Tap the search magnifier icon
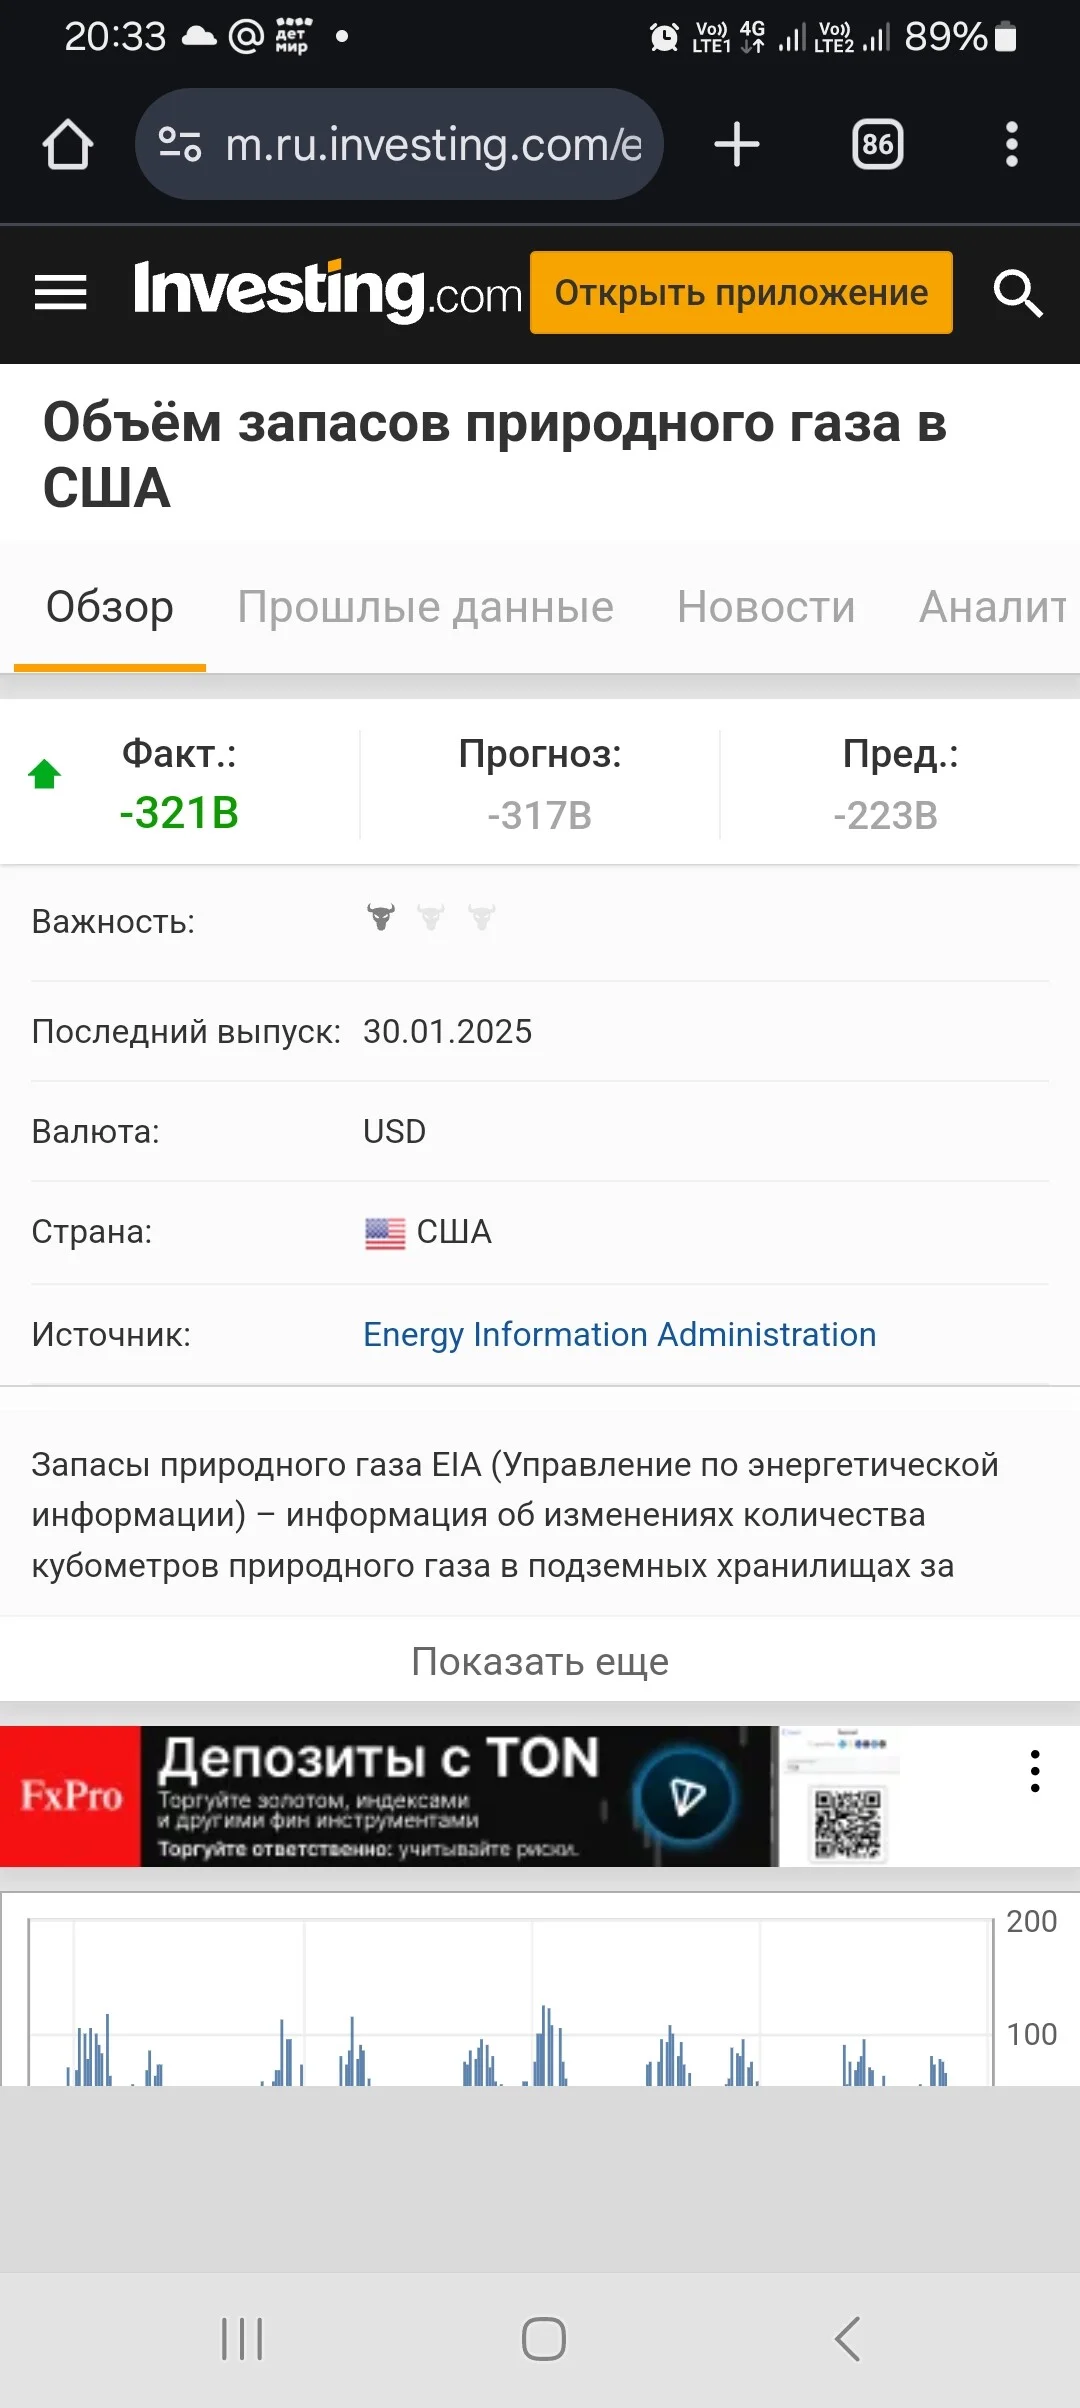The width and height of the screenshot is (1080, 2408). tap(1018, 293)
